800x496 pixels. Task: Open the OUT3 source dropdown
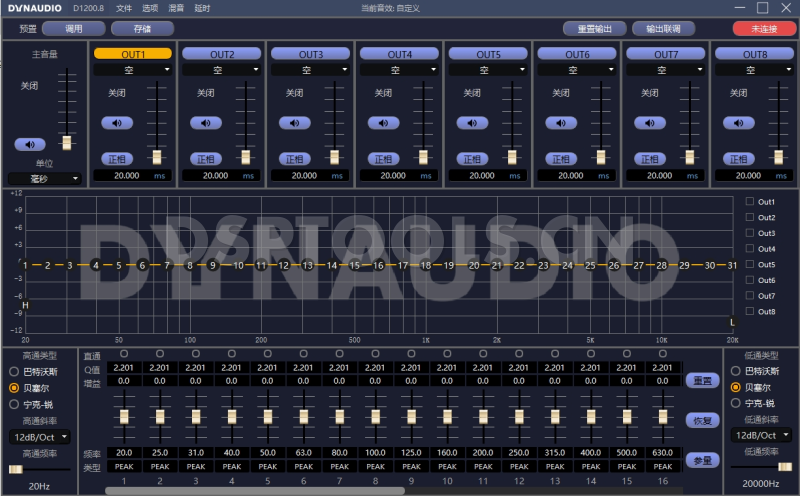[x=310, y=70]
